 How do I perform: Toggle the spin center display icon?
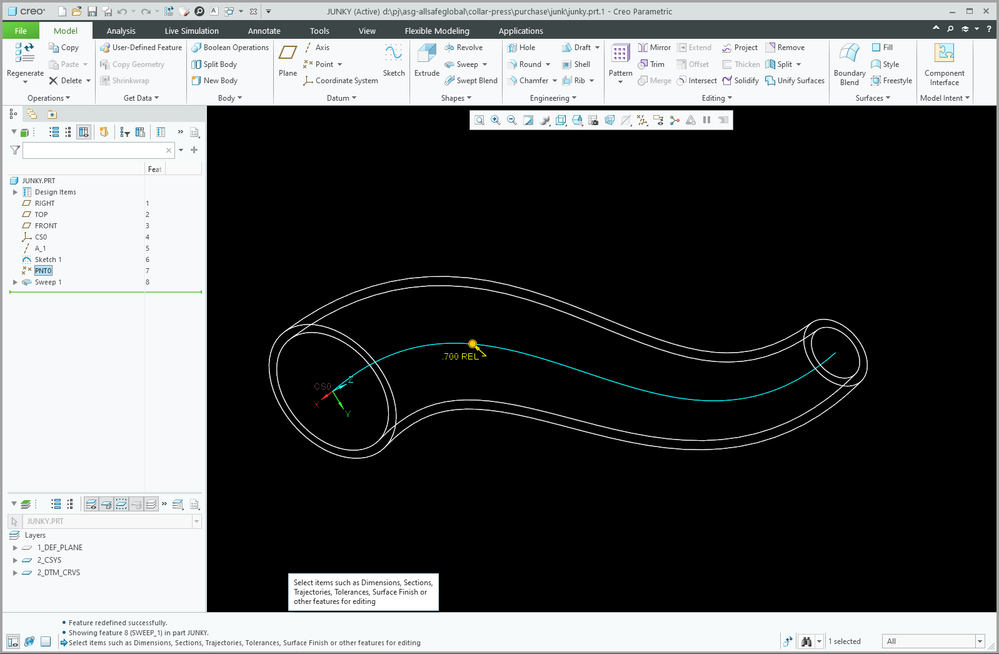(x=674, y=120)
